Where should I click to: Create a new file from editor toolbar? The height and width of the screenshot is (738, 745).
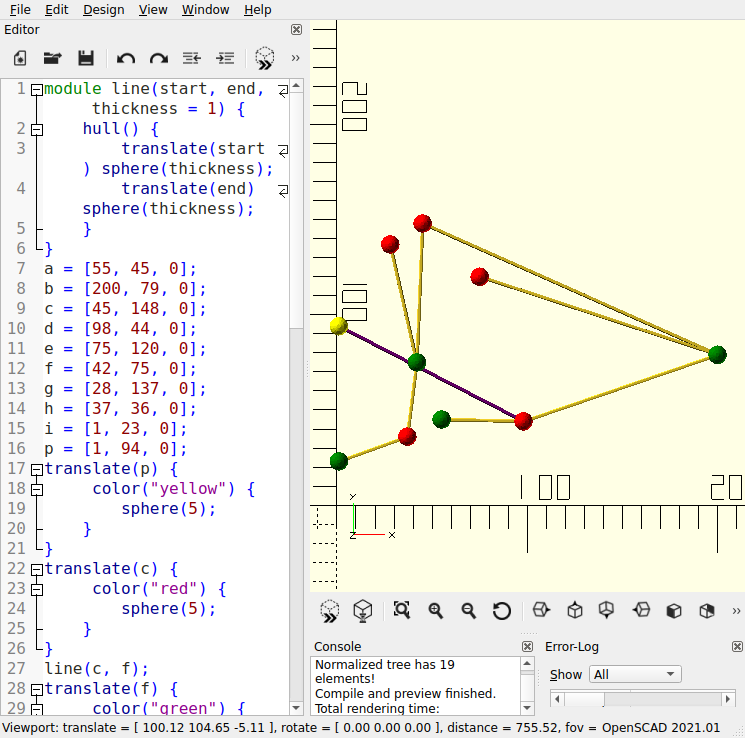coord(20,58)
